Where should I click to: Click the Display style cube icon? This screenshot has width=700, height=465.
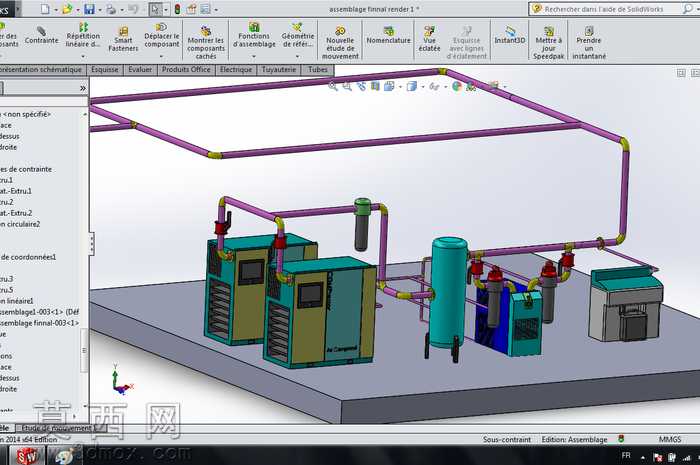tap(411, 86)
